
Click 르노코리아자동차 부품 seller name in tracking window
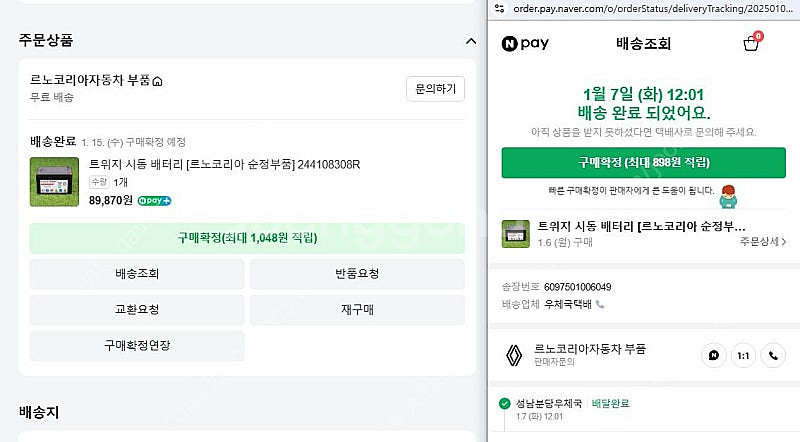pos(590,349)
